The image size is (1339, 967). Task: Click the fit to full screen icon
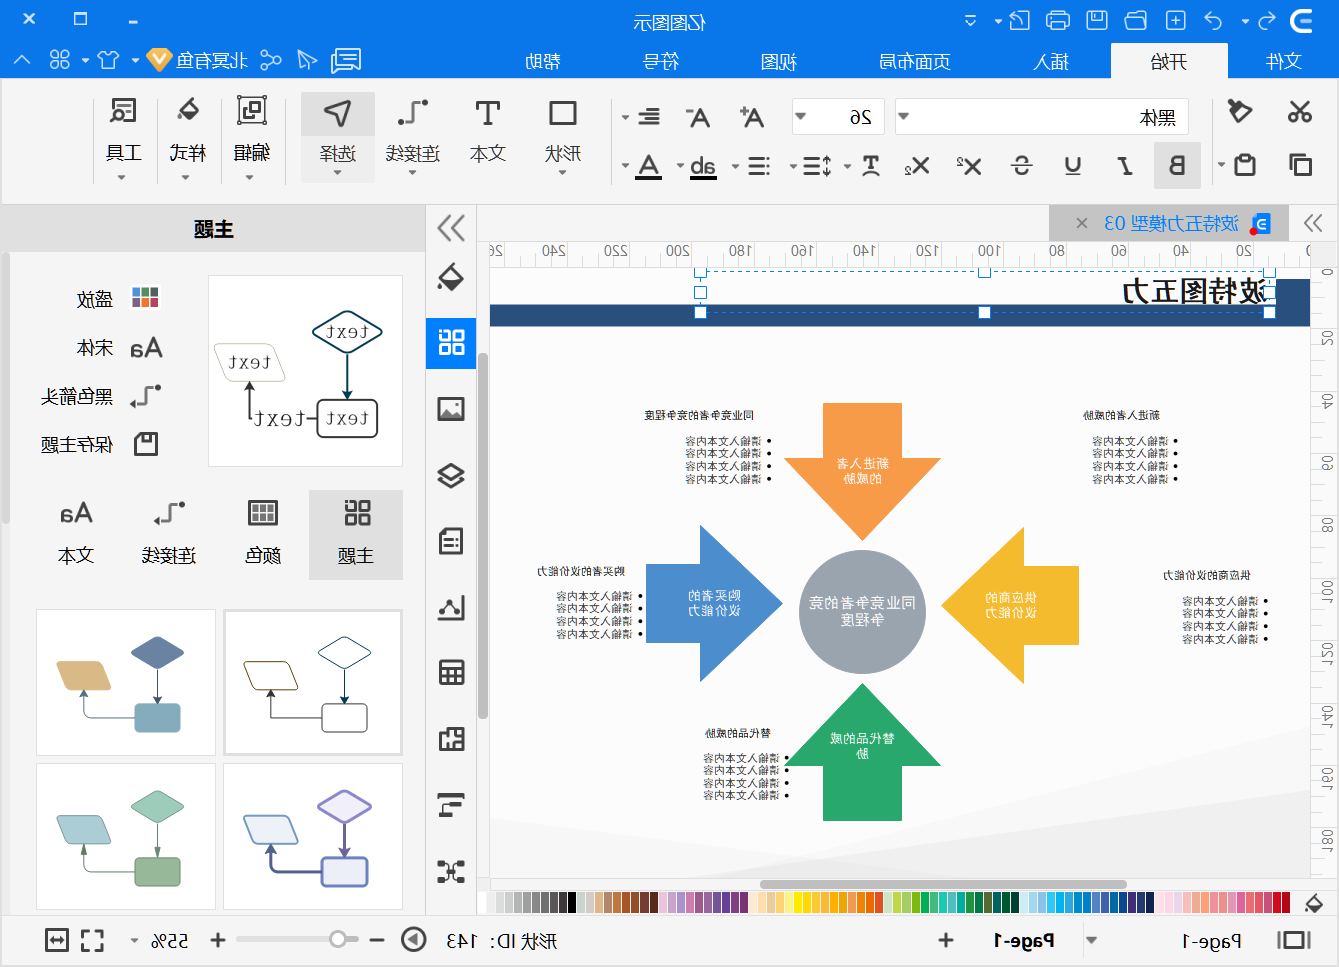(x=92, y=940)
